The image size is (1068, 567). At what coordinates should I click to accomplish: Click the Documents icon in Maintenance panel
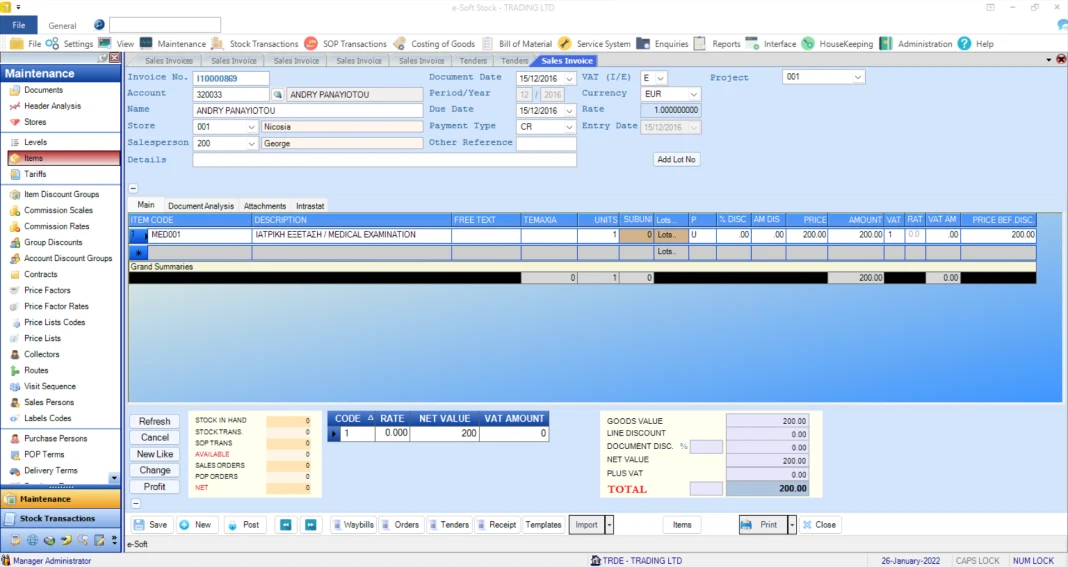(x=14, y=90)
